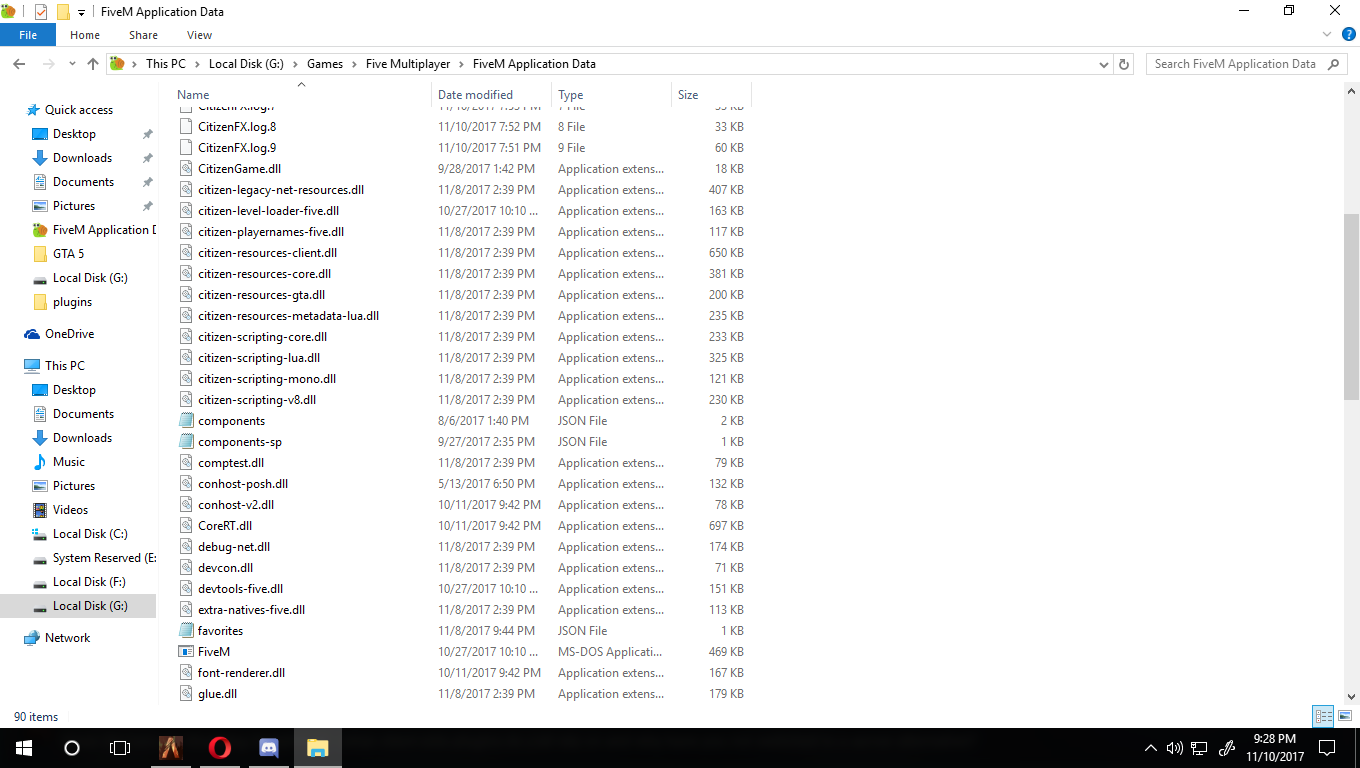The height and width of the screenshot is (768, 1360).
Task: Open Local Disk (F:) in sidebar
Action: point(90,582)
